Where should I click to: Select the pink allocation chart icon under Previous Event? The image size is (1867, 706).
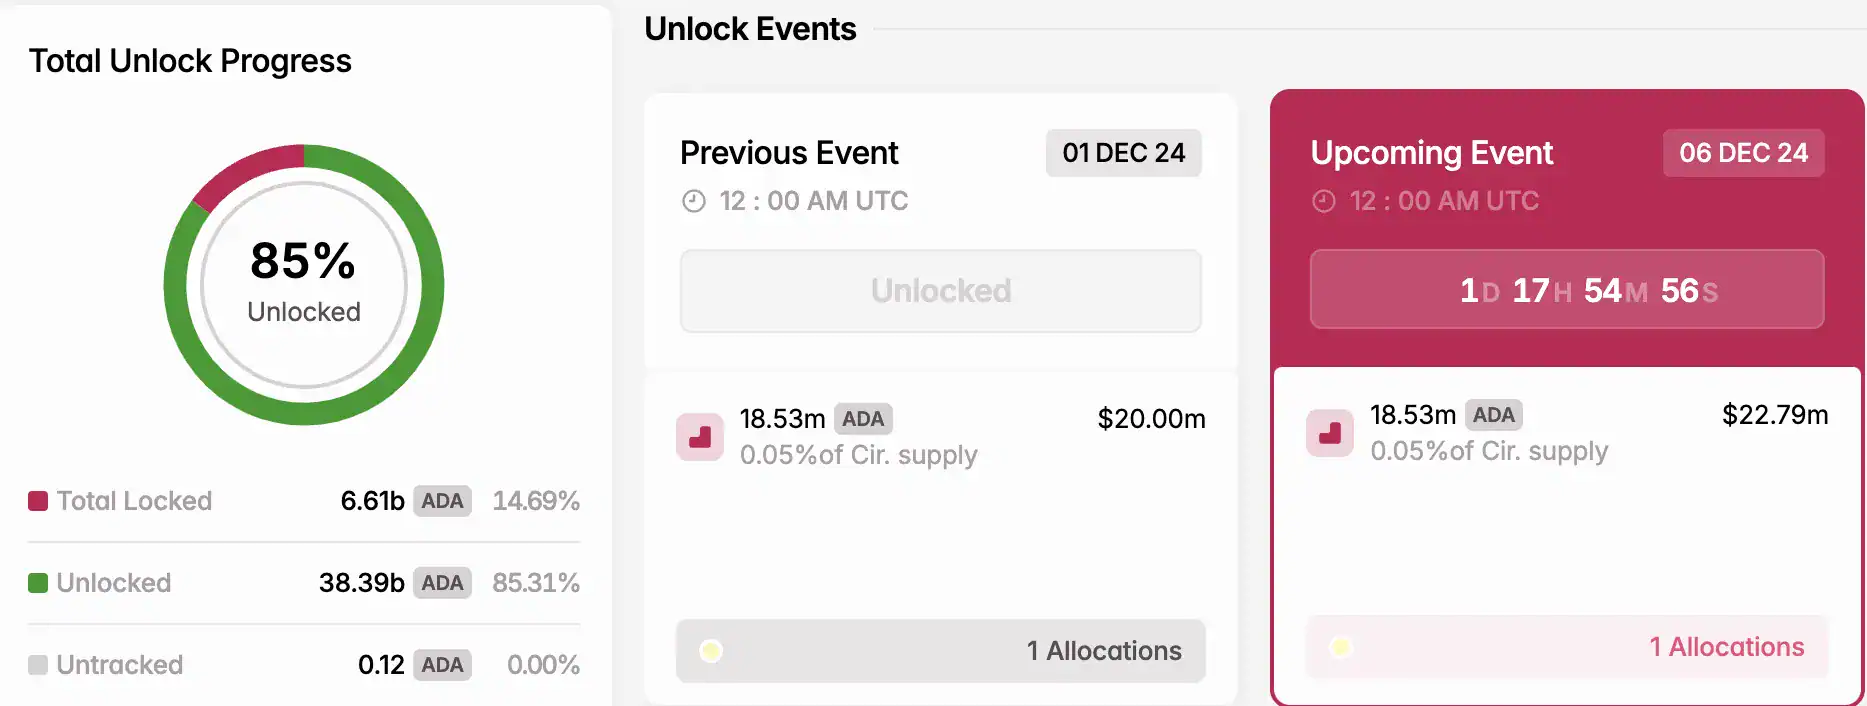click(x=700, y=437)
